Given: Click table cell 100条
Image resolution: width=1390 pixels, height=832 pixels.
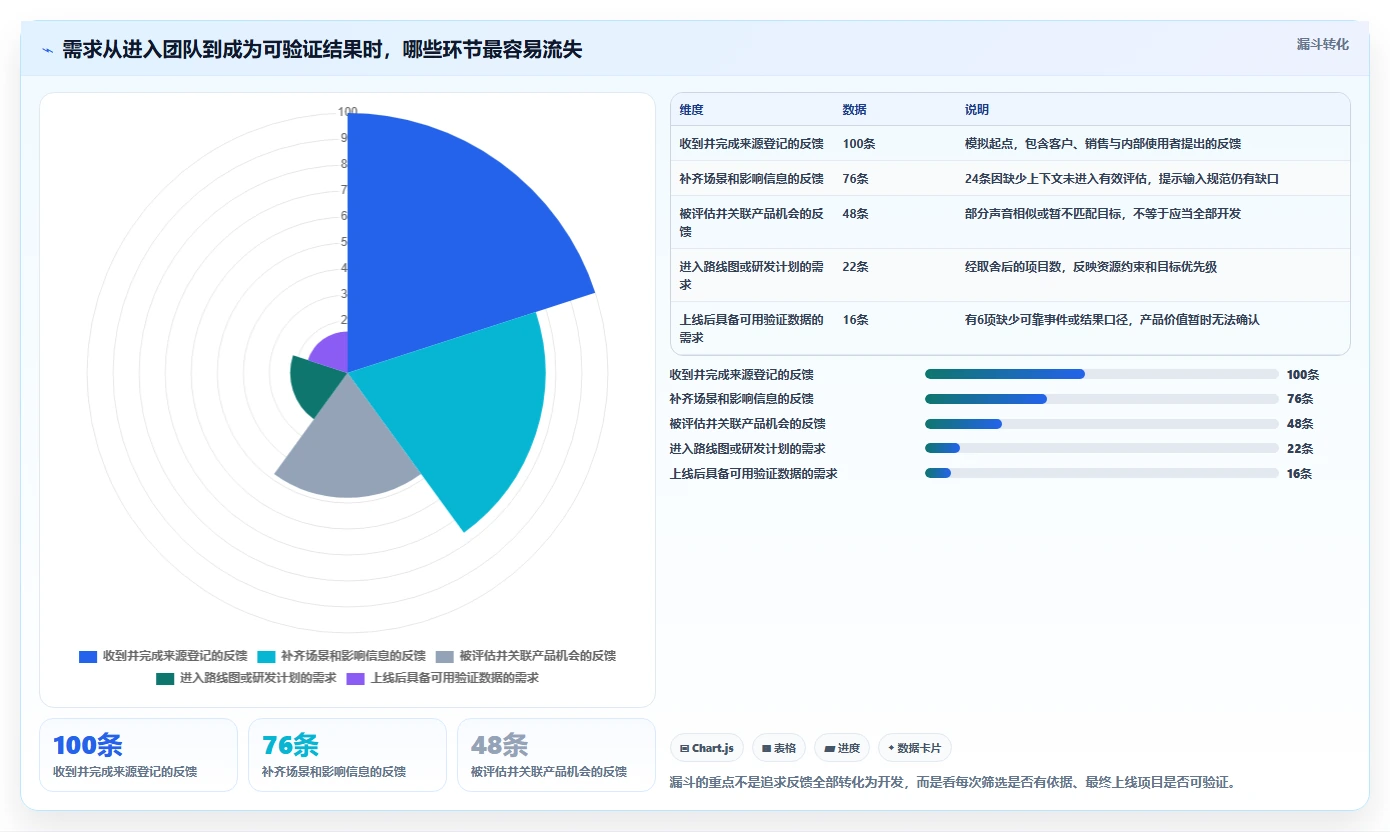Looking at the screenshot, I should click(x=859, y=144).
